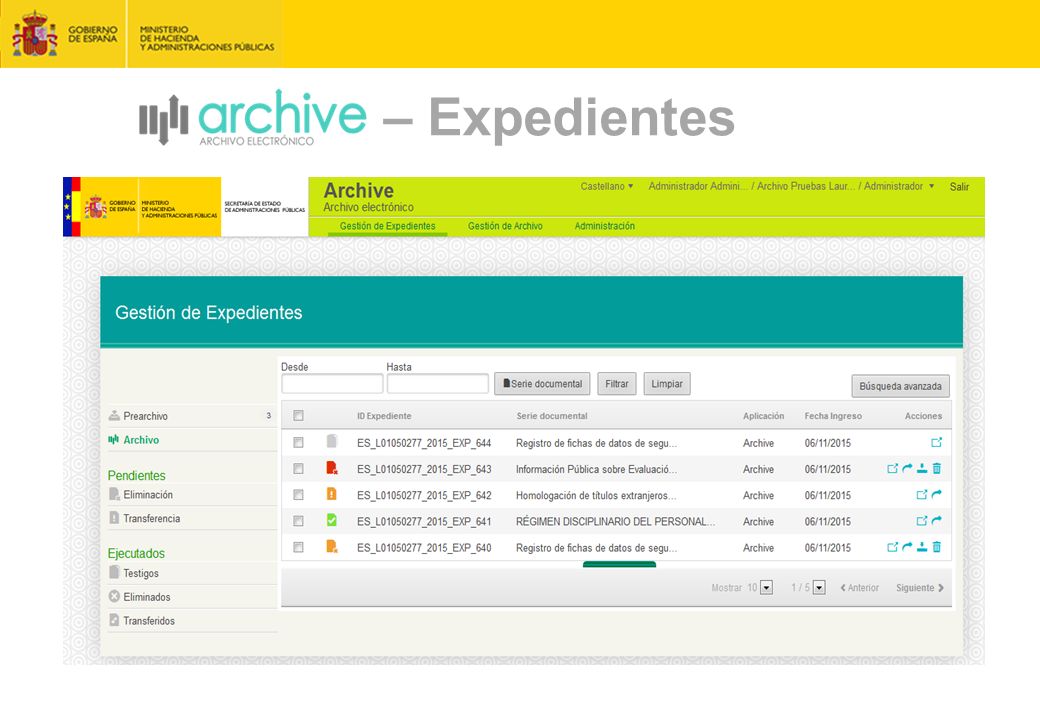The image size is (1040, 720).
Task: Switch to Gestión de Archivo tab
Action: (505, 226)
